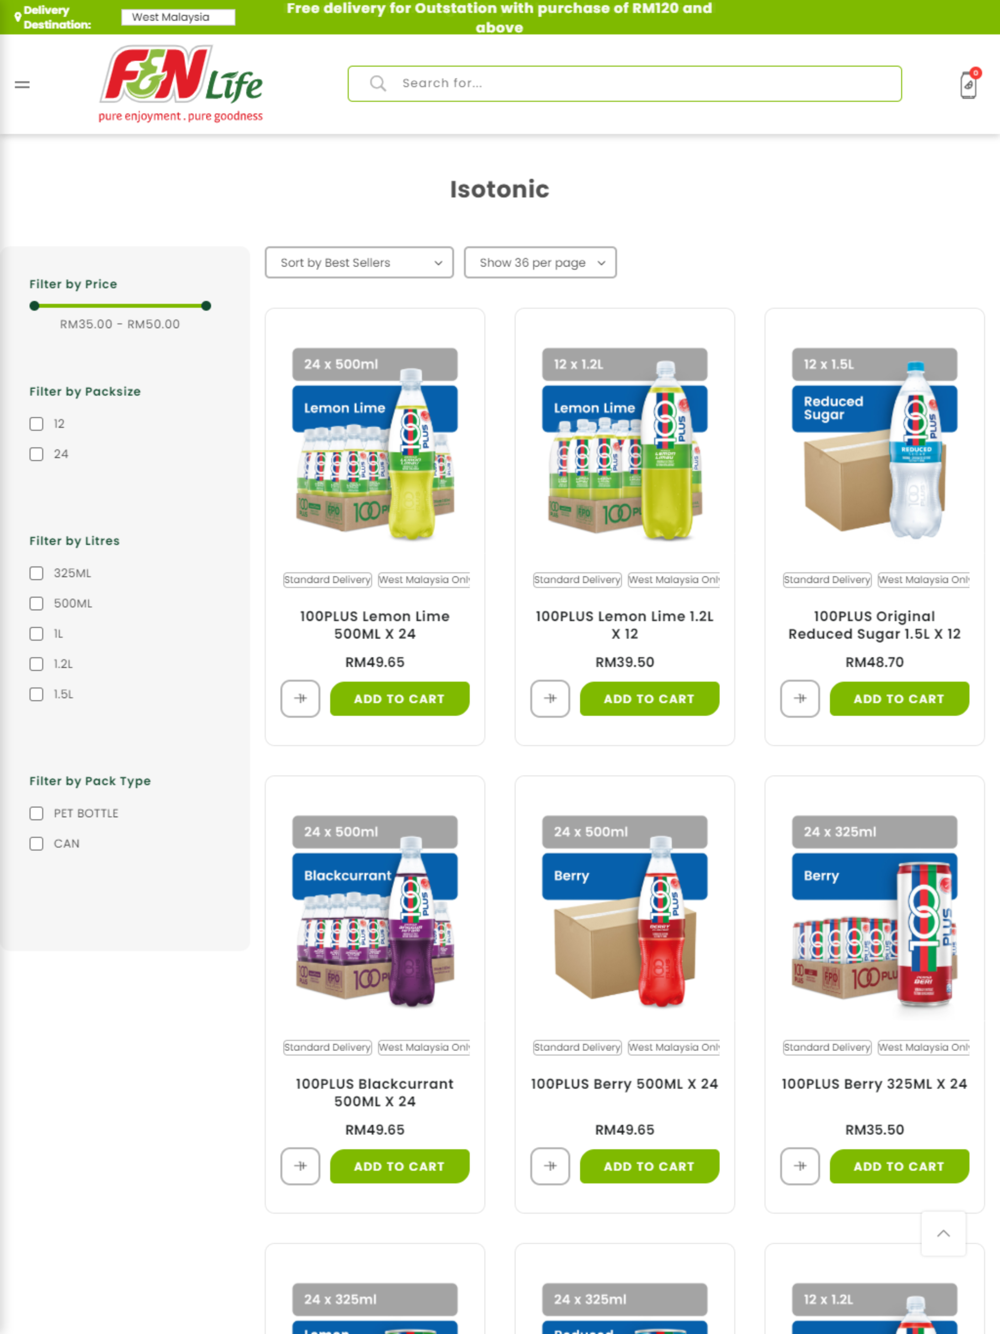
Task: Add 100PLUS Lemon Lime 500ML to cart
Action: (399, 699)
